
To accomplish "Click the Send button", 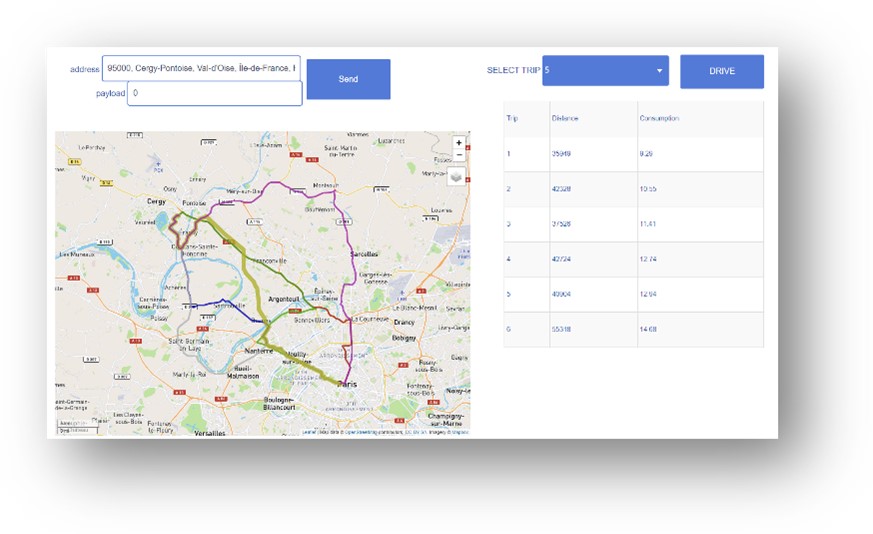I will pos(348,79).
